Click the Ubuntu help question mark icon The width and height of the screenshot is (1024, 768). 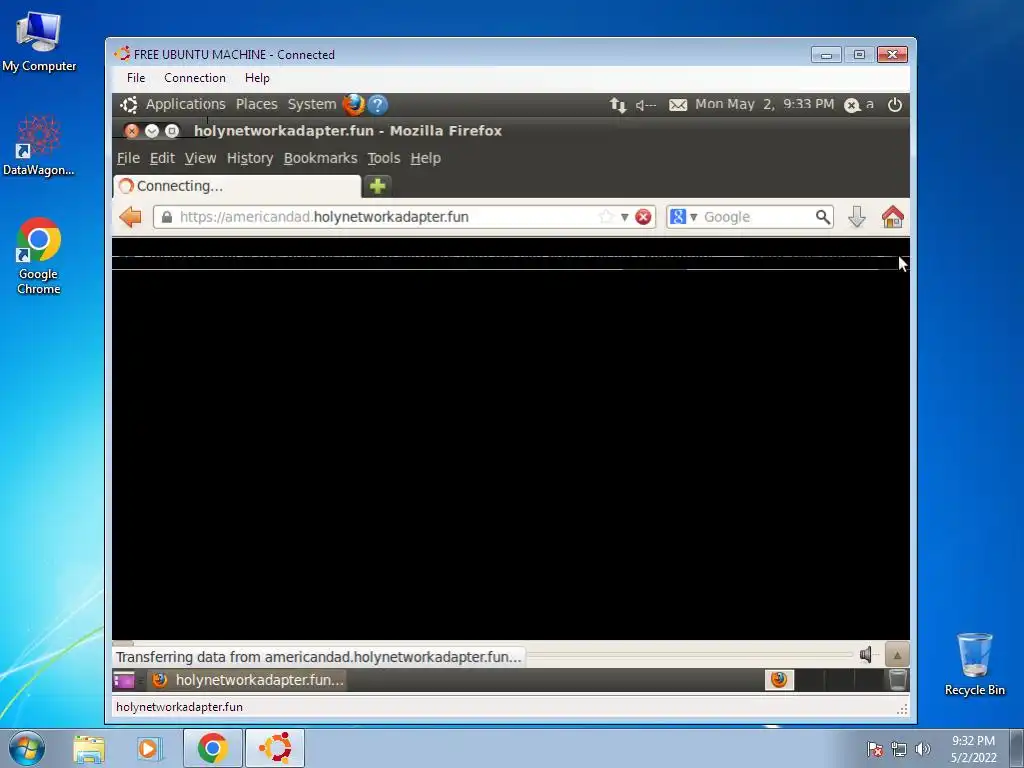click(x=377, y=104)
